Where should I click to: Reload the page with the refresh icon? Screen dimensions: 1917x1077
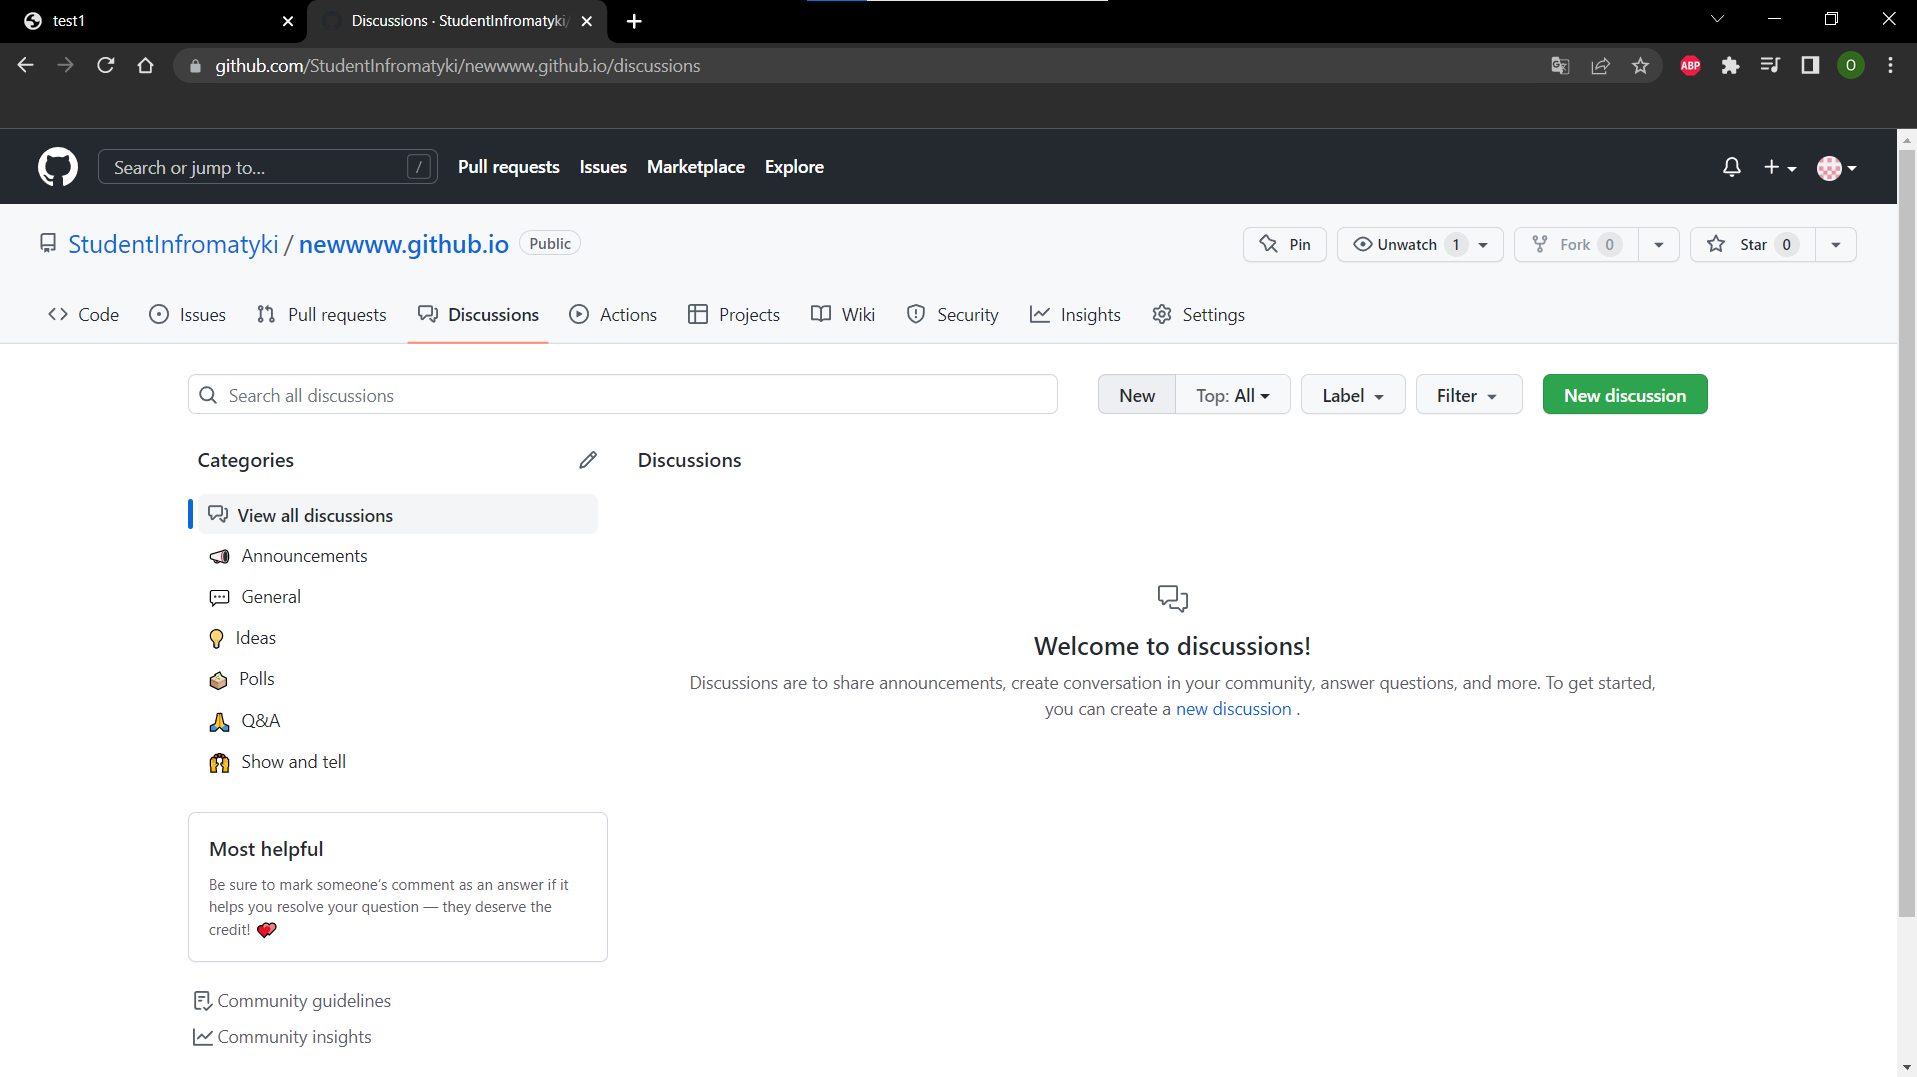(106, 66)
